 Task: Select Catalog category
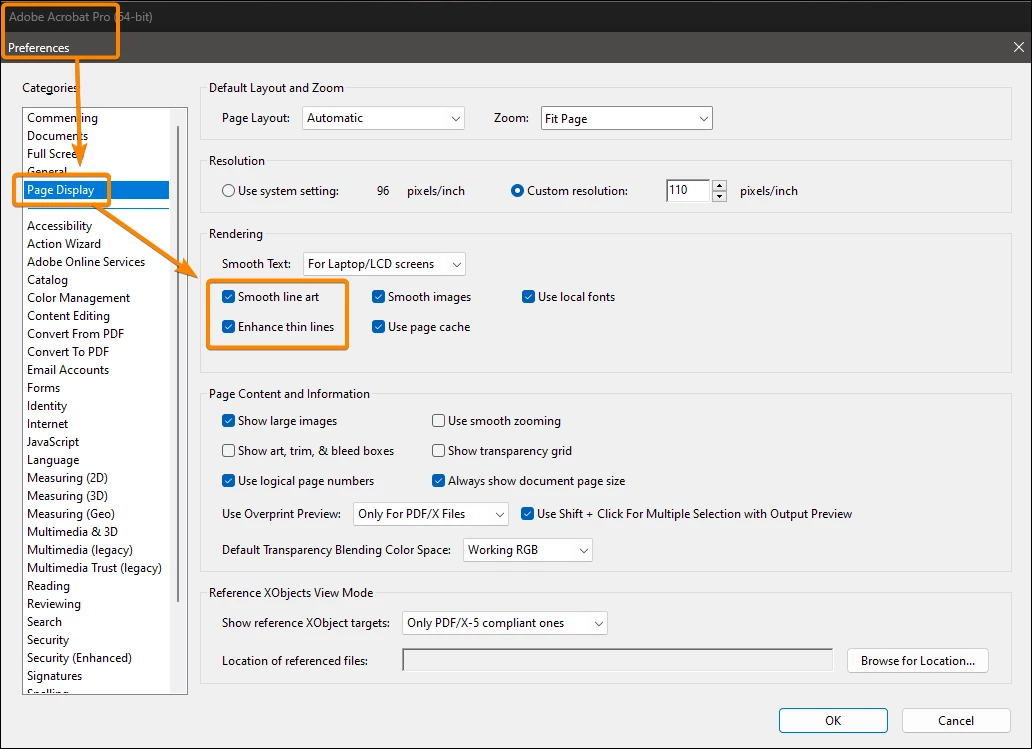47,280
